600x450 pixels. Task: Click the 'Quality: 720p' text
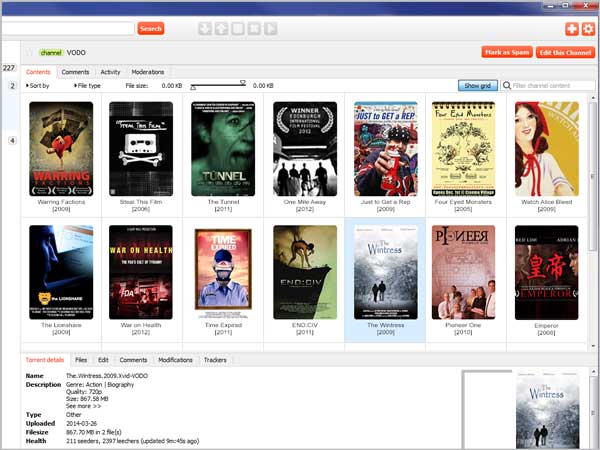(x=84, y=392)
